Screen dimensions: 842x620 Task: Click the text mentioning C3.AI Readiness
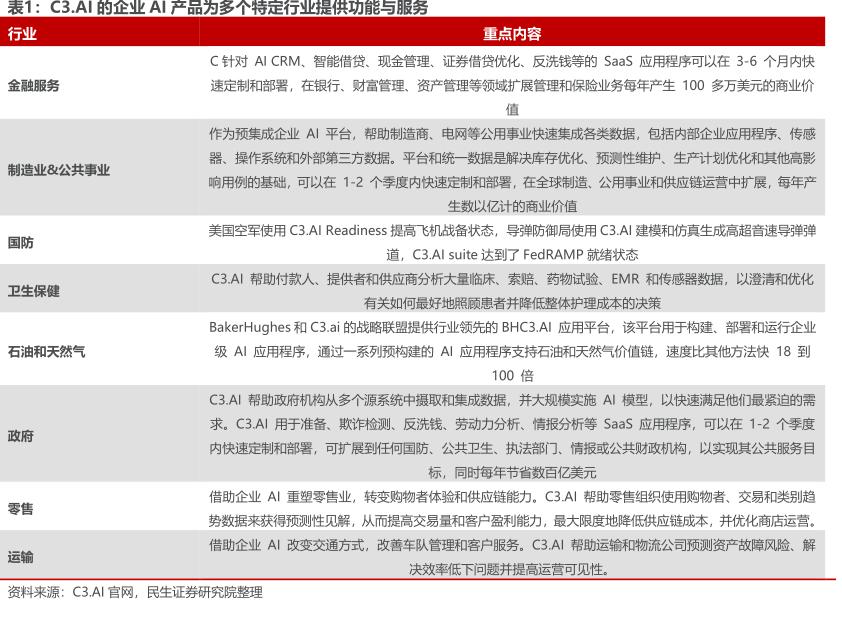pyautogui.click(x=512, y=242)
